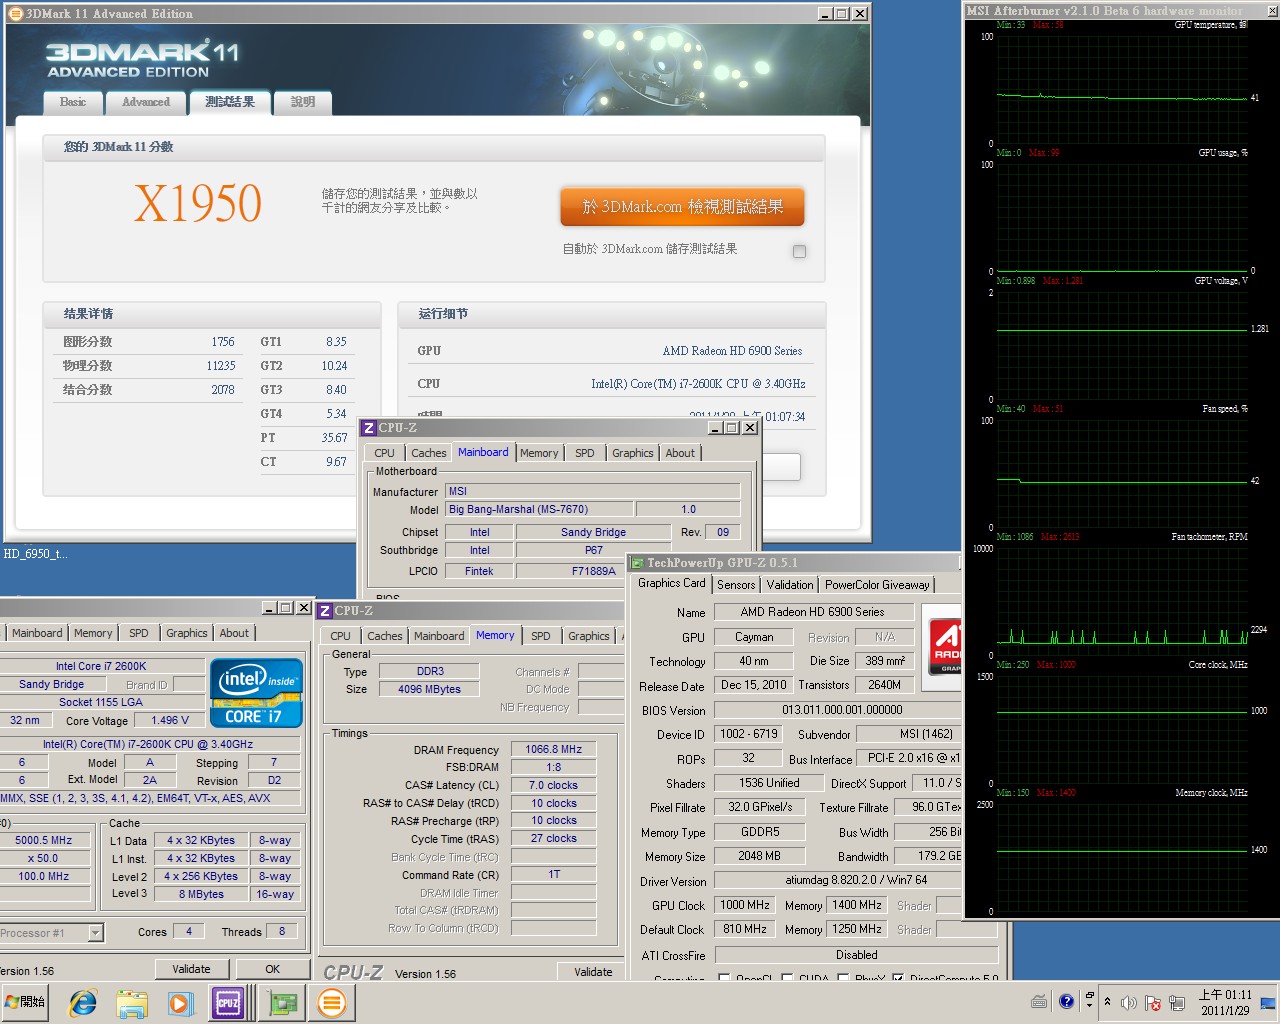Viewport: 1280px width, 1024px height.
Task: Click the Big Bang-Marshal (MS-7670) model field
Action: (538, 509)
